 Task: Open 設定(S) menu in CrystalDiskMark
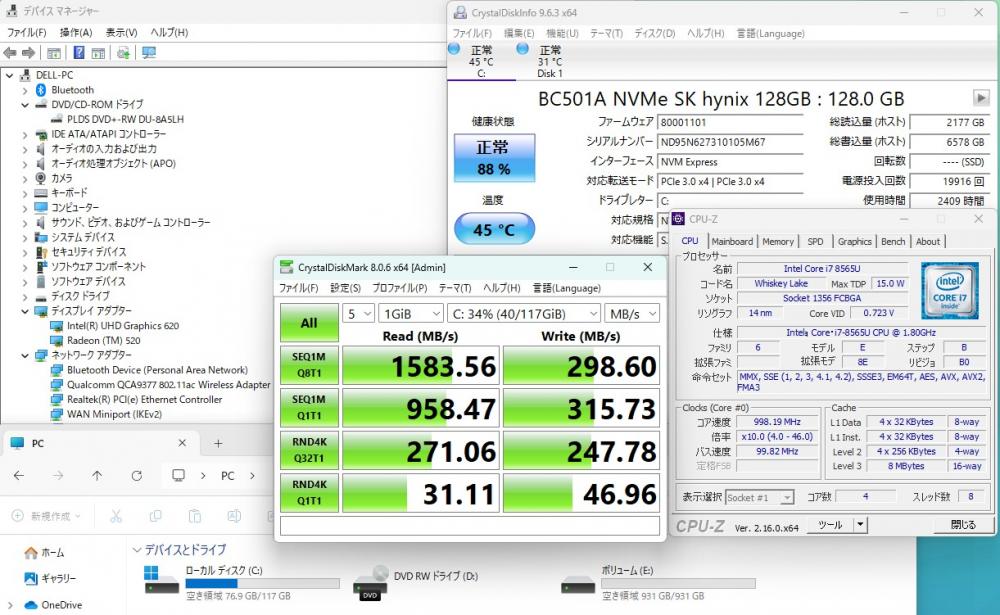[346, 288]
